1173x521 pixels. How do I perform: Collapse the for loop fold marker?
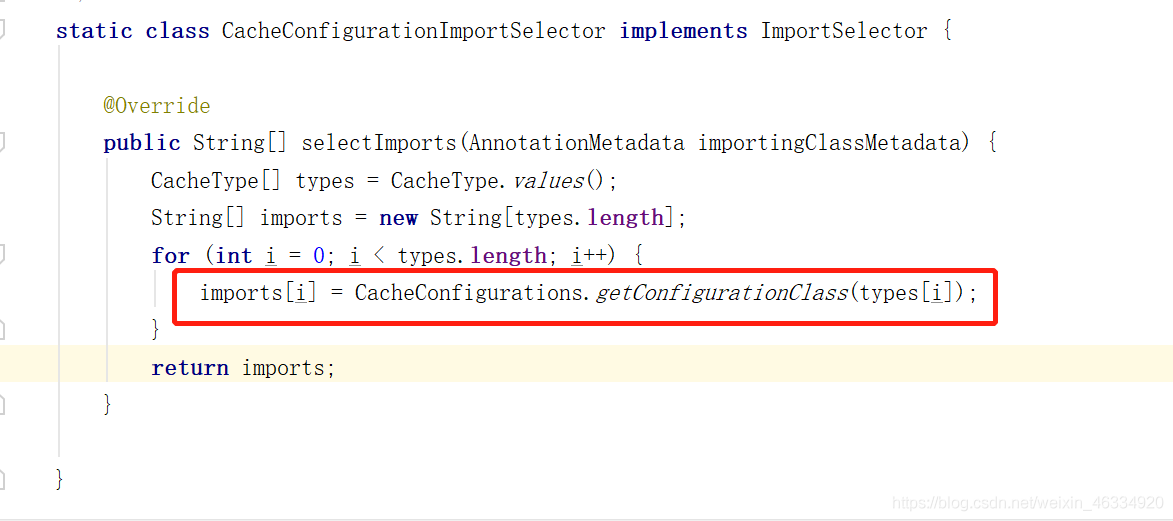coord(2,255)
